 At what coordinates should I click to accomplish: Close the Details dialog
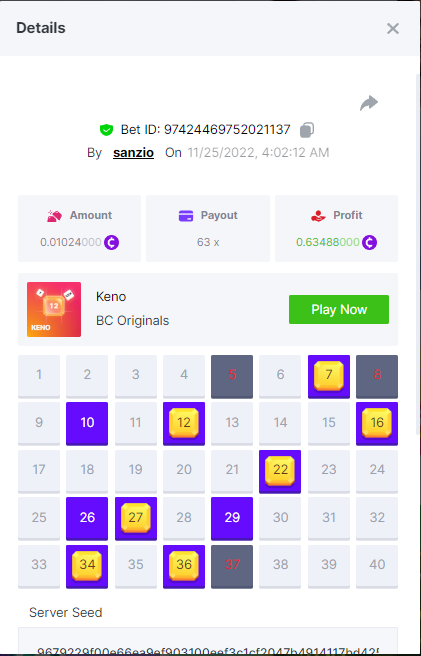(x=393, y=28)
